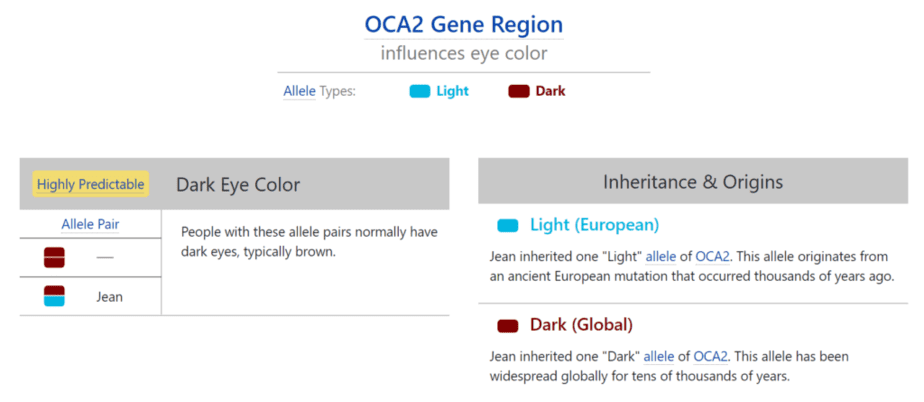This screenshot has width=924, height=402.
Task: Click the Light legend label text
Action: click(x=453, y=91)
